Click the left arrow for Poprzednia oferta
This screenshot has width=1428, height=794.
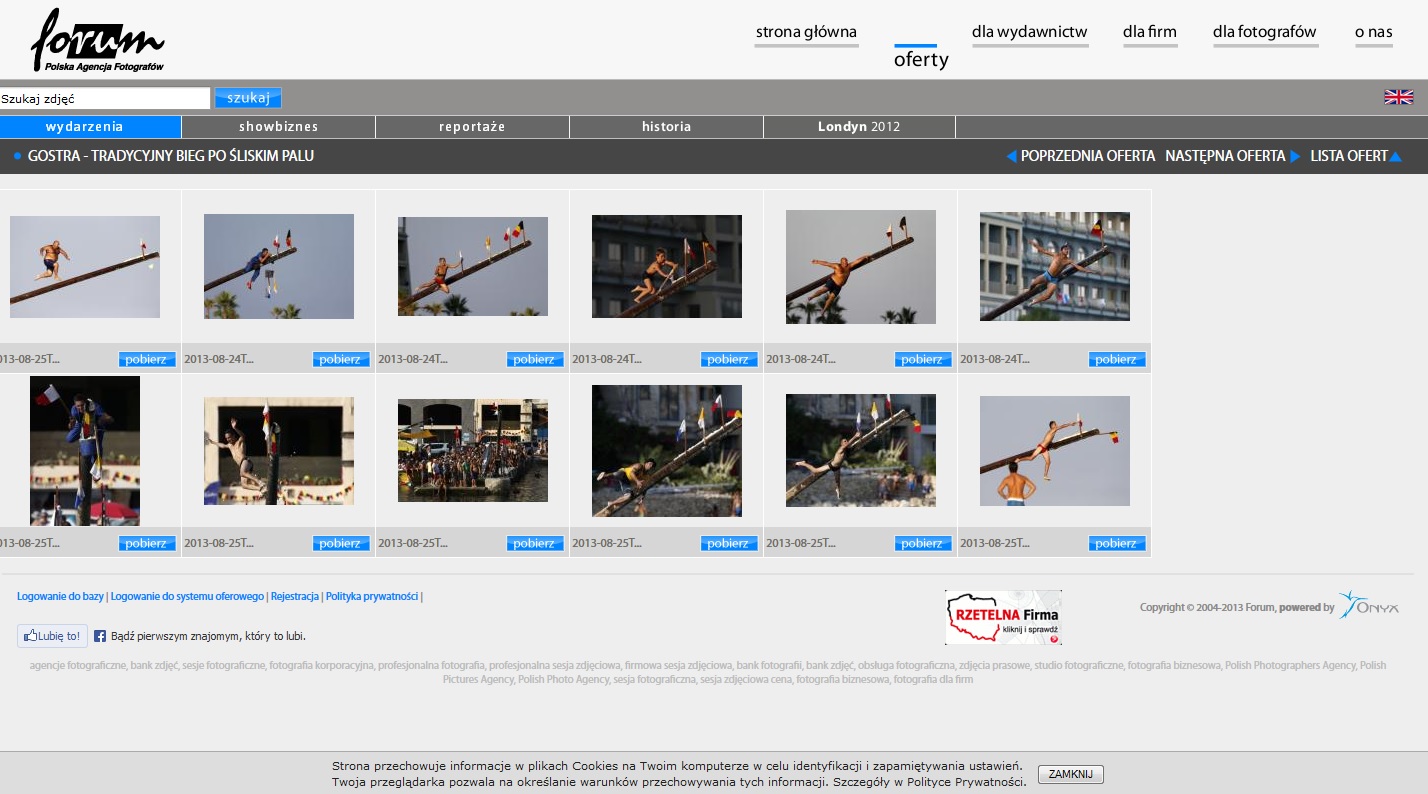(1011, 156)
